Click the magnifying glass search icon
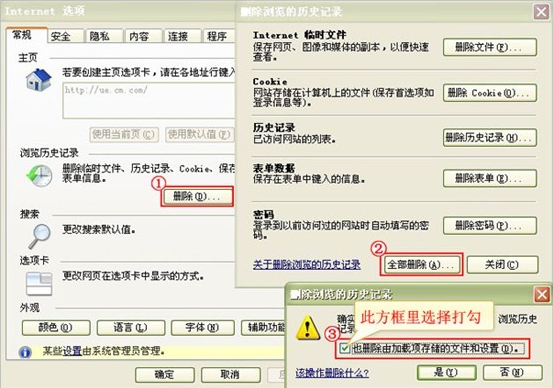This screenshot has height=388, width=553. coord(40,236)
